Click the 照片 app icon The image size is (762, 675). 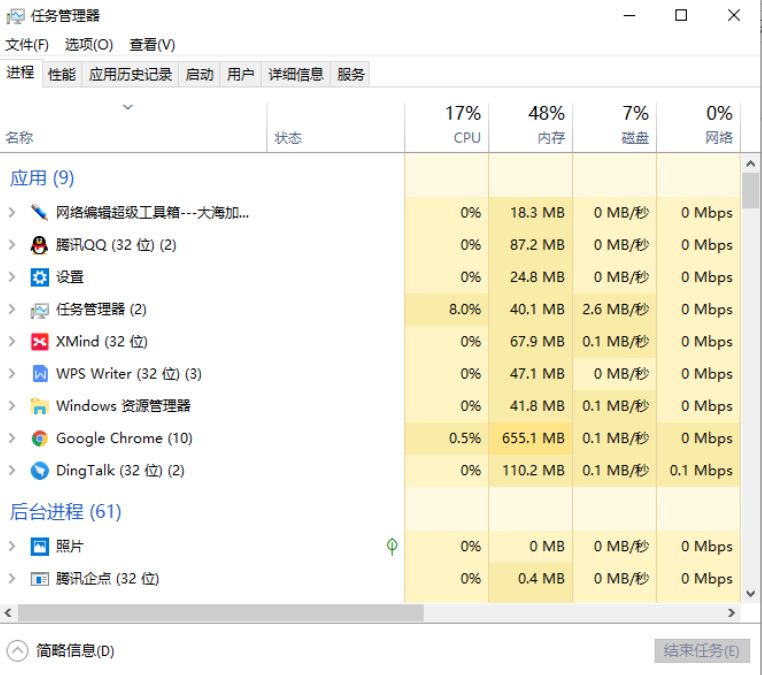coord(39,546)
